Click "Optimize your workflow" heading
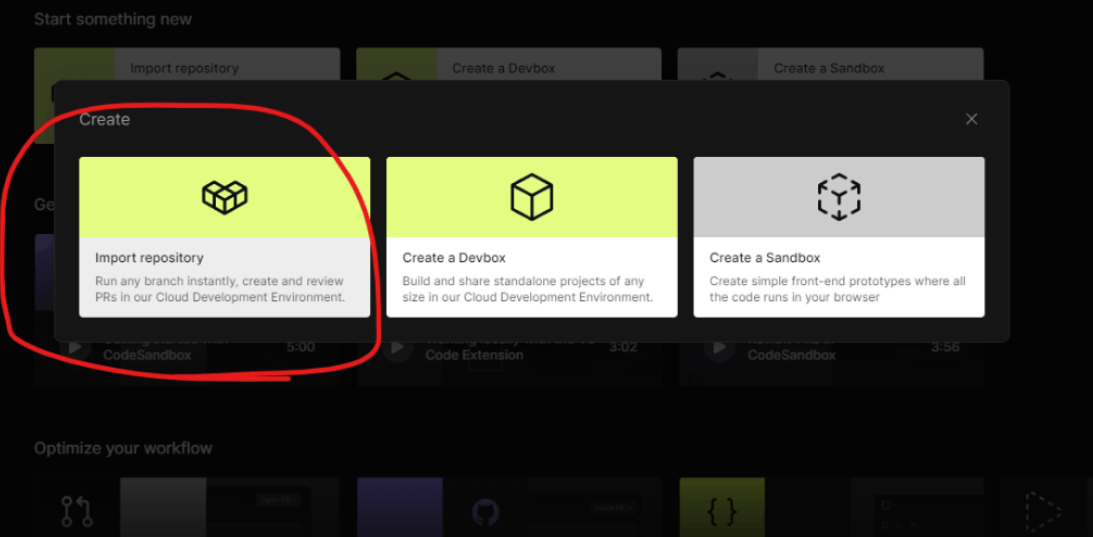The image size is (1093, 537). pyautogui.click(x=123, y=448)
